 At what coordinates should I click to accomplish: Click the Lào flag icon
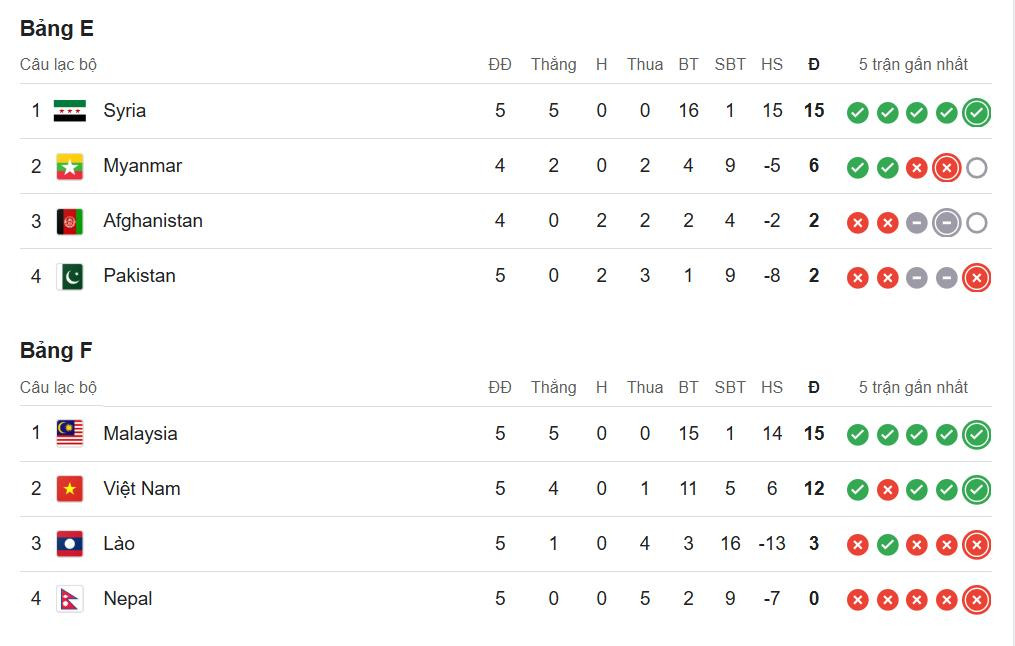[70, 544]
